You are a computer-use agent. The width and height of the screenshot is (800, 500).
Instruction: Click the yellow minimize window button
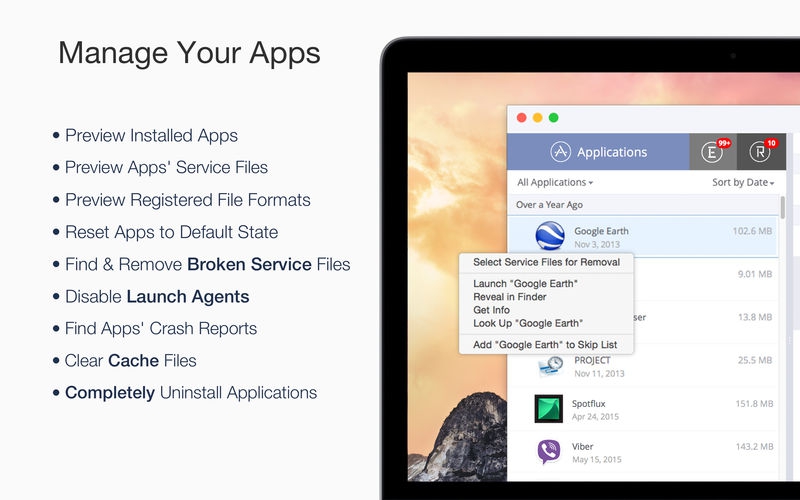point(537,118)
